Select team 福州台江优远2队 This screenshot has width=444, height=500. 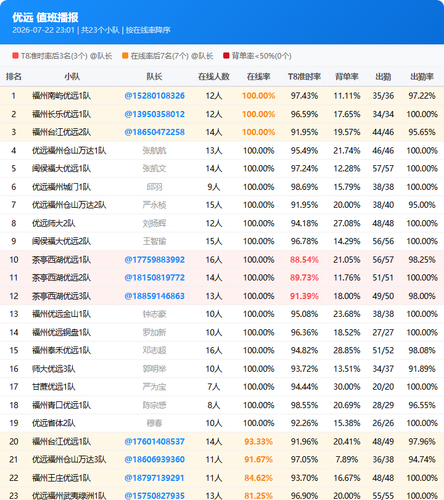click(61, 132)
